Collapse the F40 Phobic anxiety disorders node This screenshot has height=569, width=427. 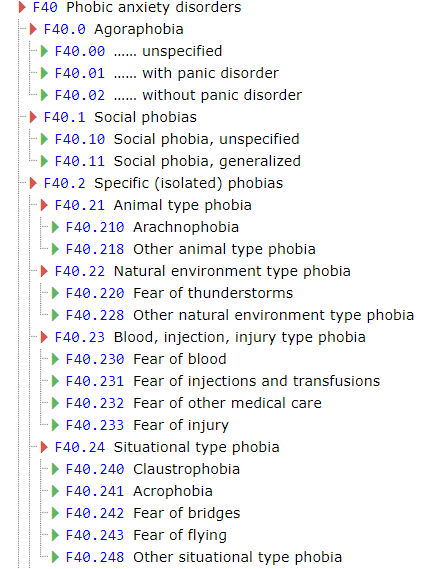22,7
